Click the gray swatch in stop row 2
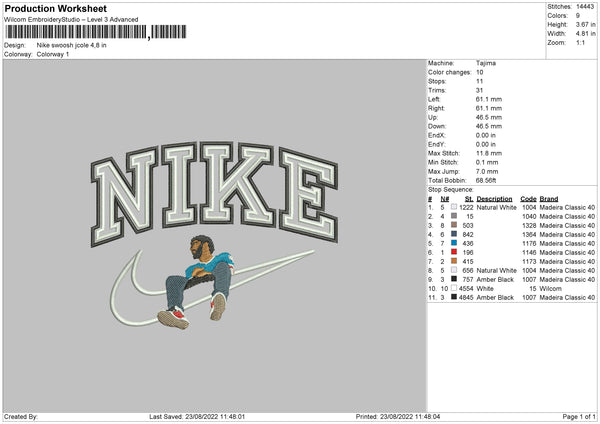 [x=454, y=216]
